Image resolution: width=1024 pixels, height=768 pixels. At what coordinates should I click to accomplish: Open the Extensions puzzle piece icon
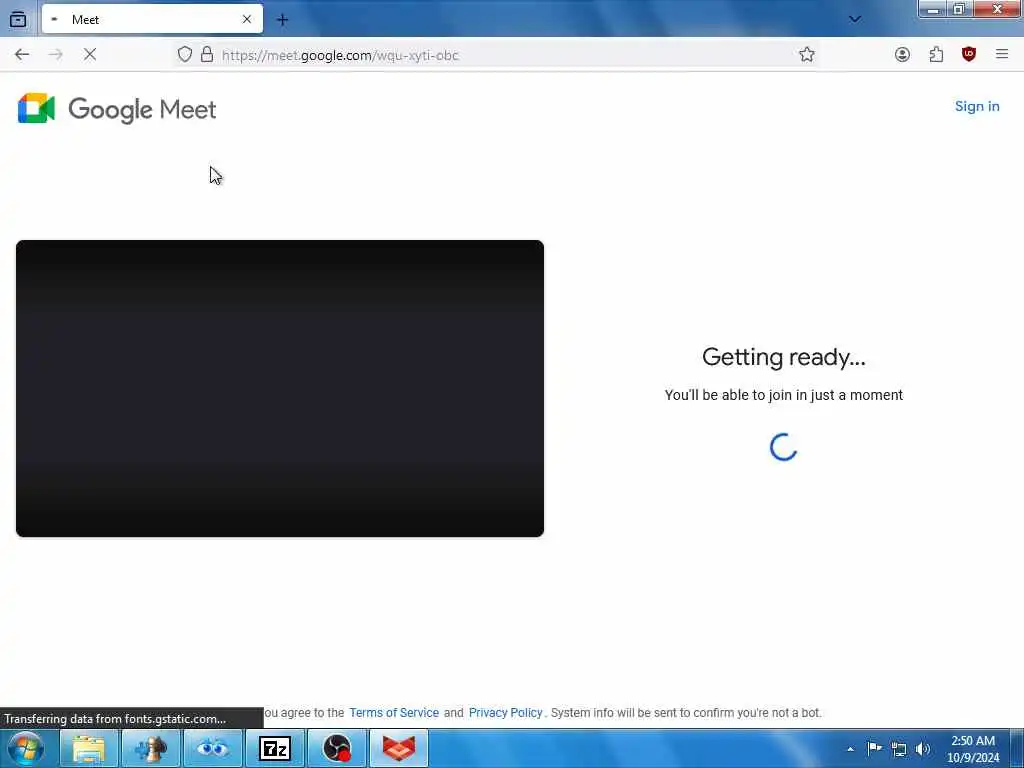pos(936,55)
